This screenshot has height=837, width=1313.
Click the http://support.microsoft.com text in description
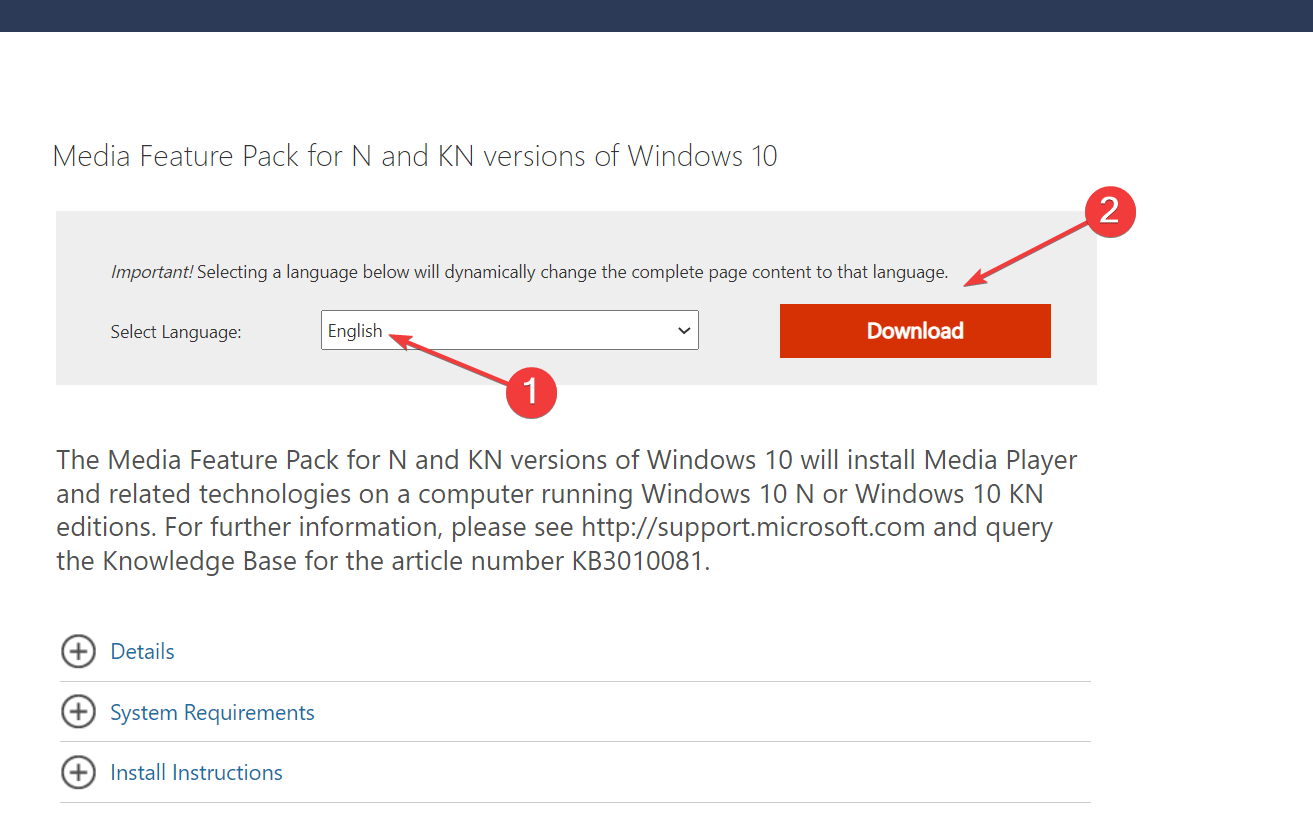(753, 527)
